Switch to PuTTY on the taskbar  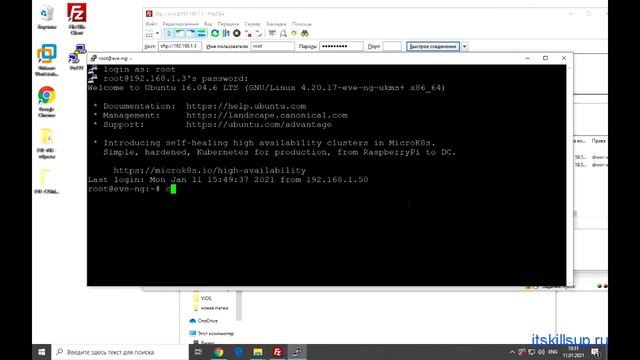[x=297, y=352]
